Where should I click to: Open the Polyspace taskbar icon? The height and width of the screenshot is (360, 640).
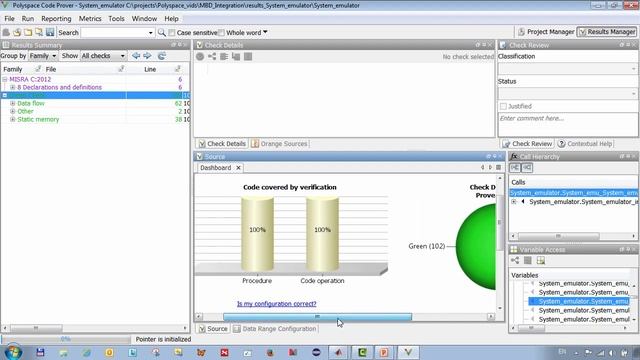(x=408, y=352)
